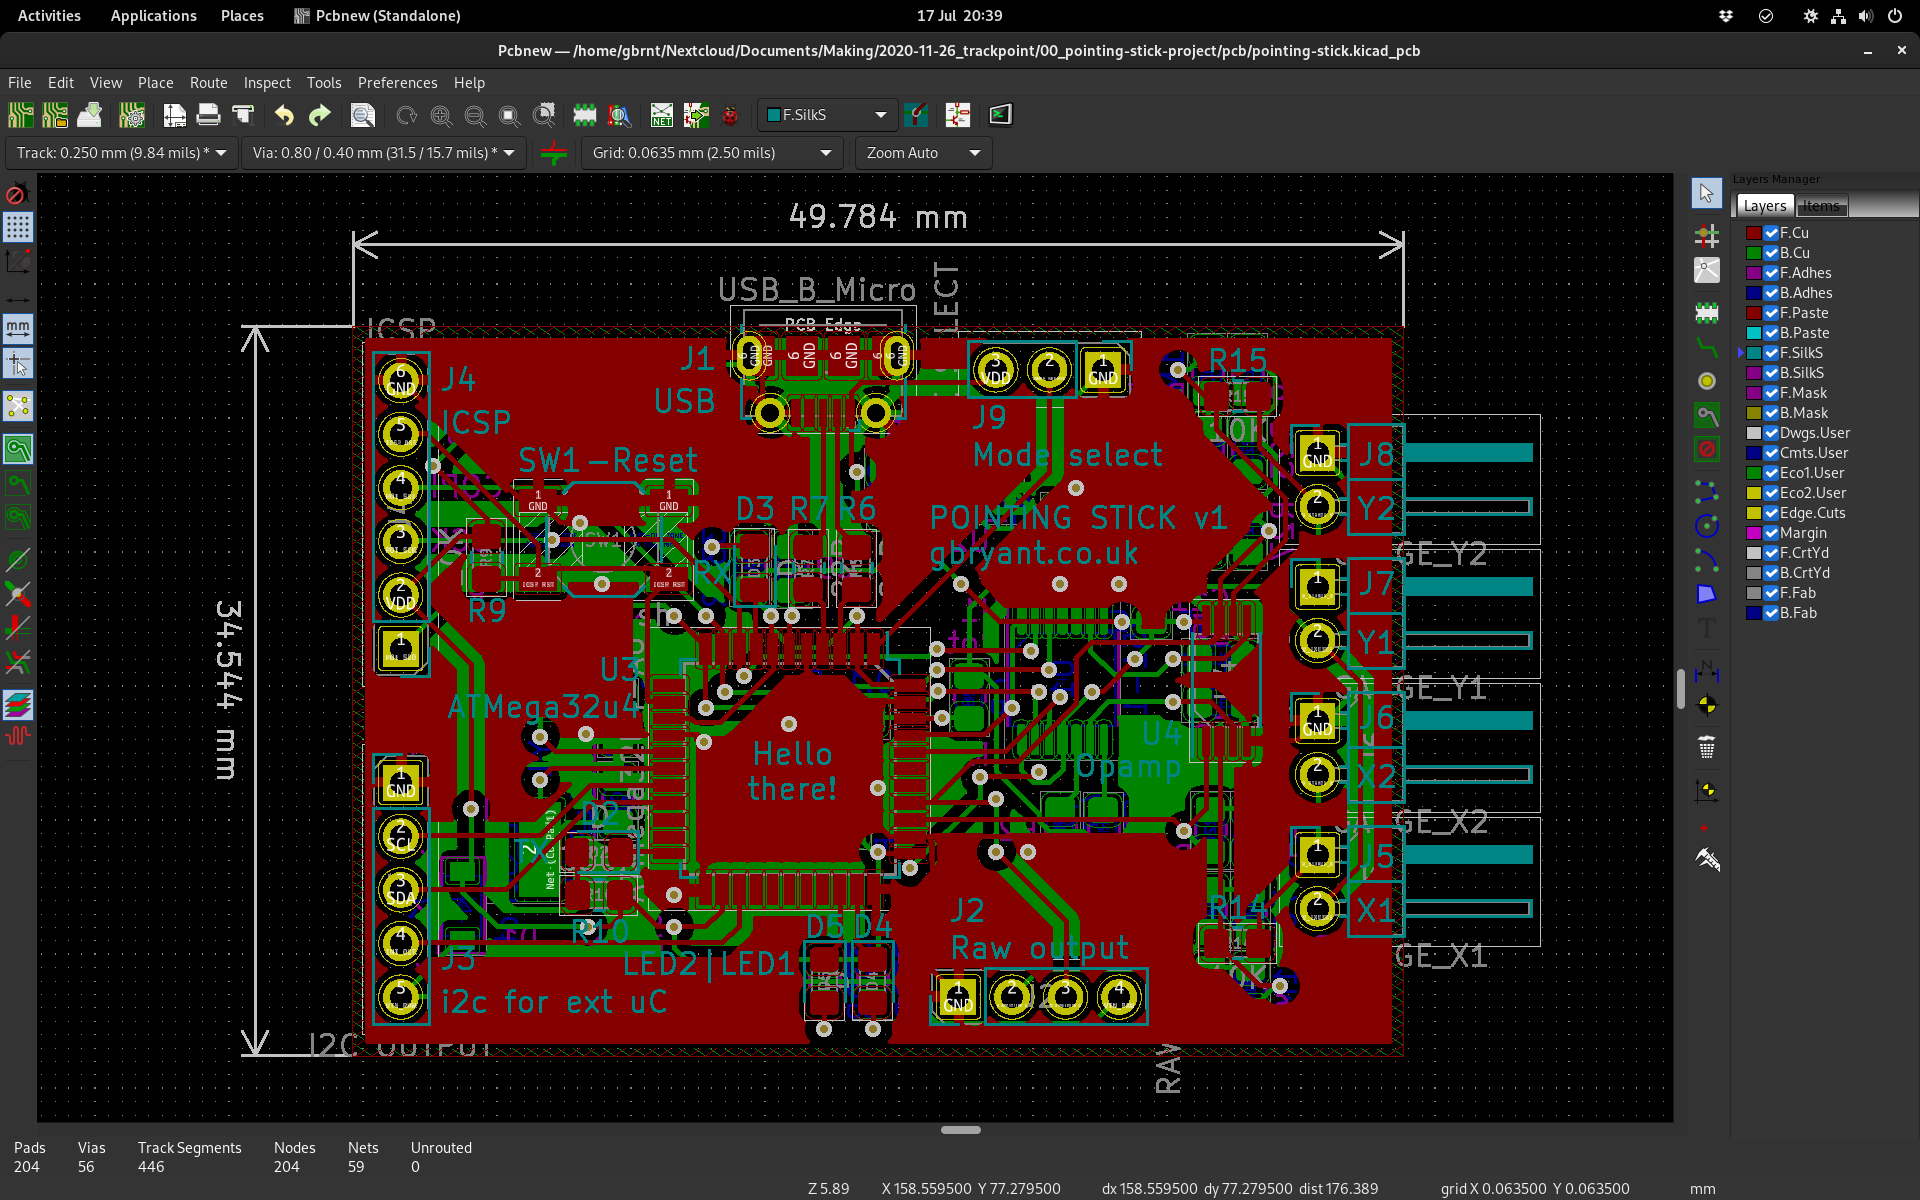Uncheck the F.Cu layer checkbox
This screenshot has height=1200, width=1920.
click(1771, 233)
